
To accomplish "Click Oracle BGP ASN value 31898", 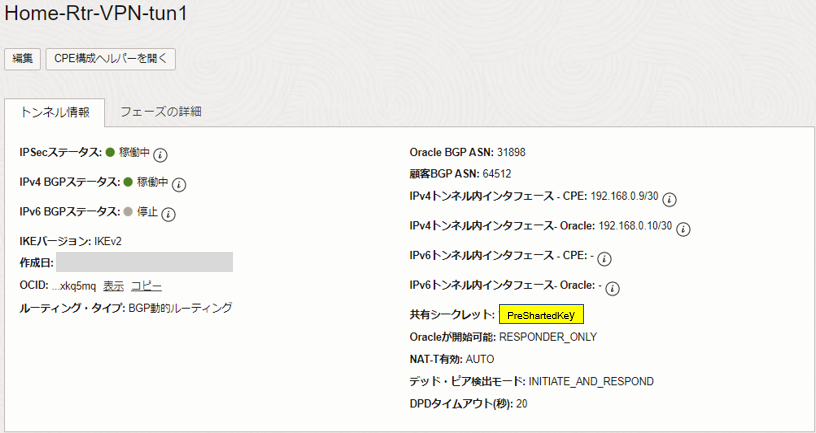I will click(x=511, y=152).
